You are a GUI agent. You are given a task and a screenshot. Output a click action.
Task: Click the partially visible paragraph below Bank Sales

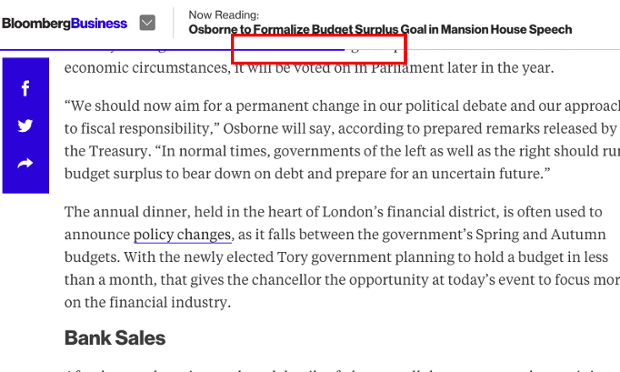[x=342, y=370]
